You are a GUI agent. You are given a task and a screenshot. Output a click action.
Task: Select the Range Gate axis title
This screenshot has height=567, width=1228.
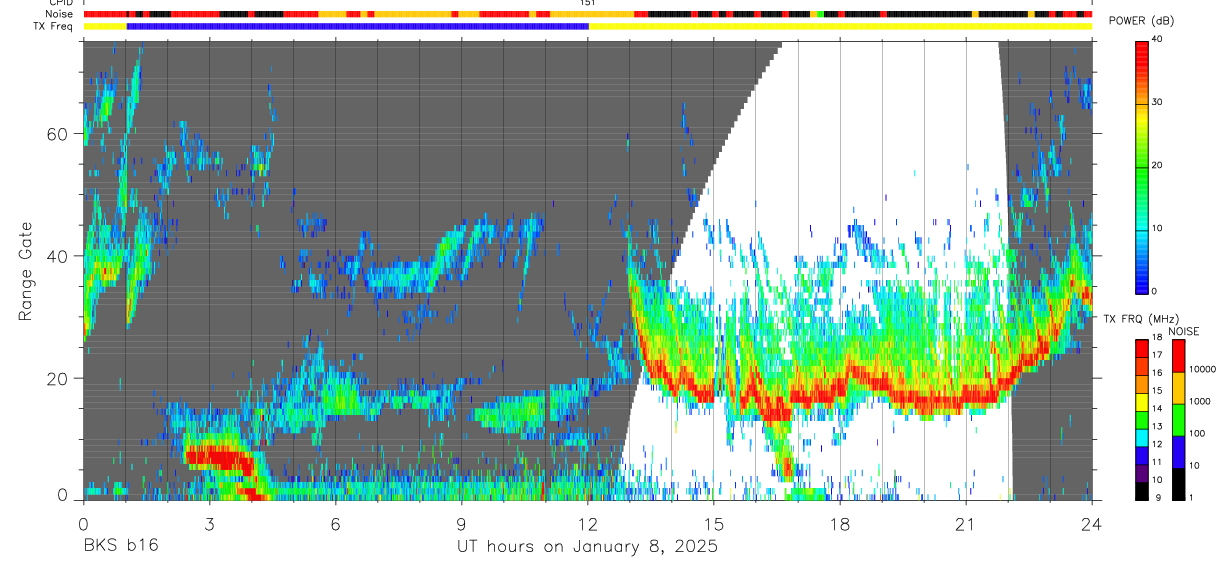[x=26, y=271]
